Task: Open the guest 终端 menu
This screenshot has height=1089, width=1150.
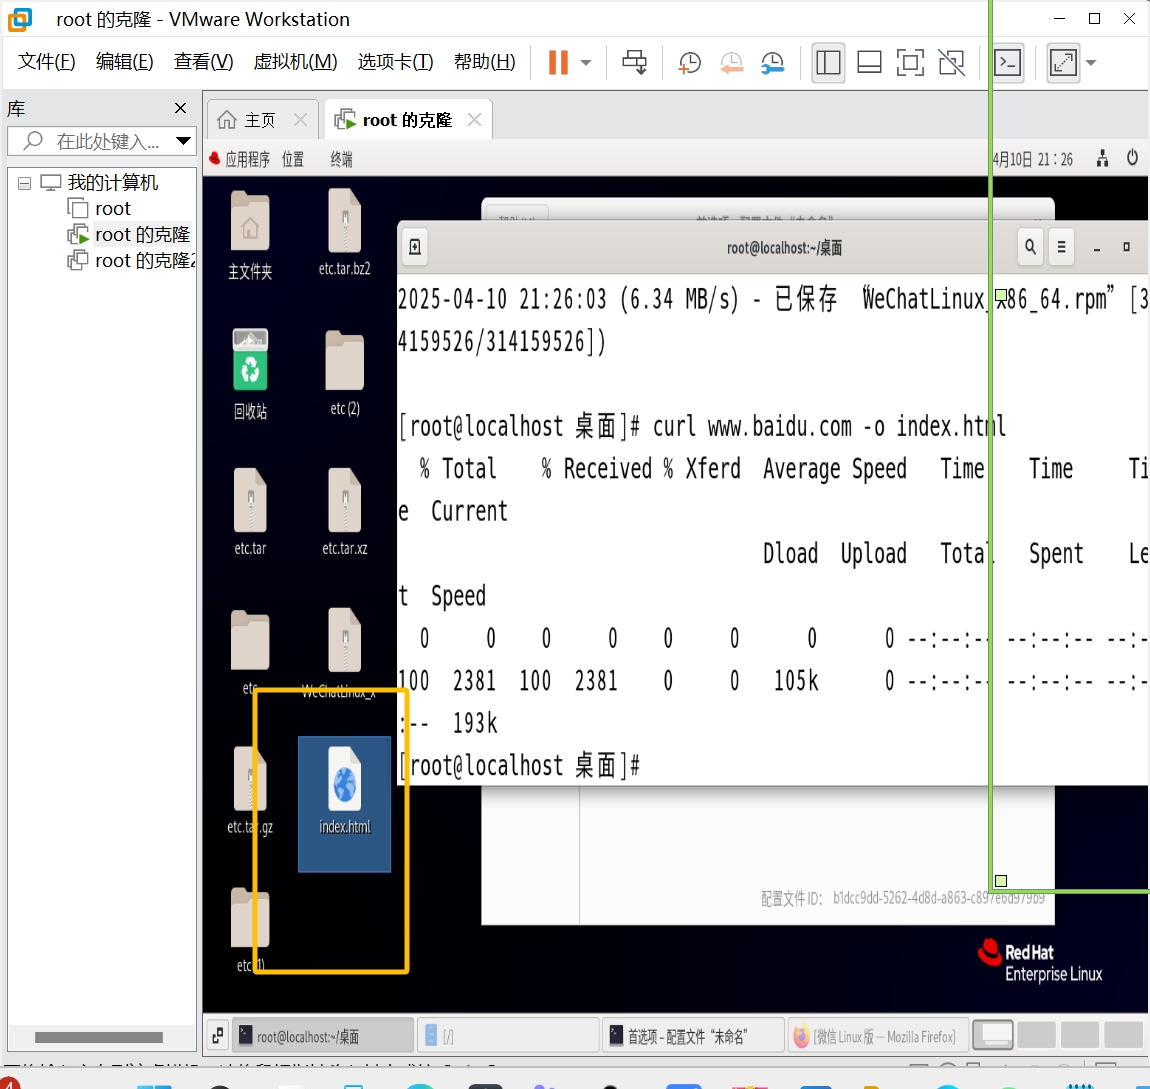Action: click(x=341, y=159)
